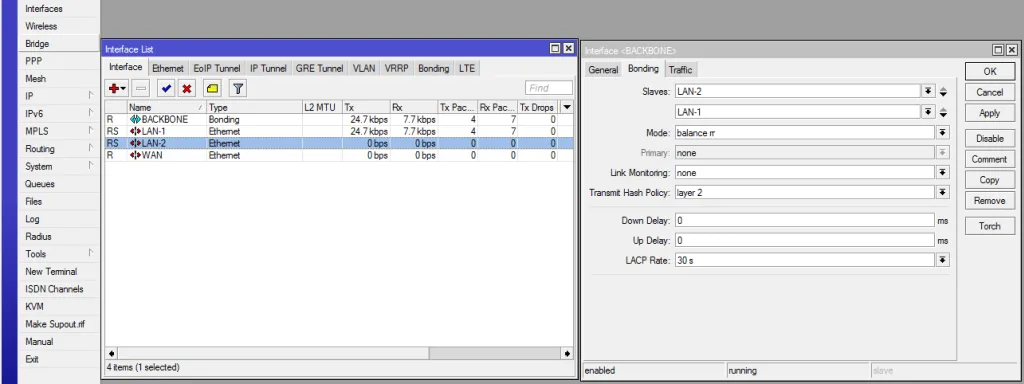This screenshot has width=1024, height=384.
Task: Click the OK button
Action: pyautogui.click(x=989, y=71)
